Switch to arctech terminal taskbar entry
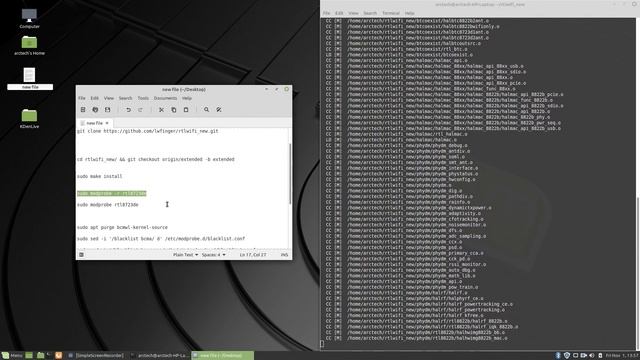This screenshot has width=640, height=360. (x=159, y=356)
